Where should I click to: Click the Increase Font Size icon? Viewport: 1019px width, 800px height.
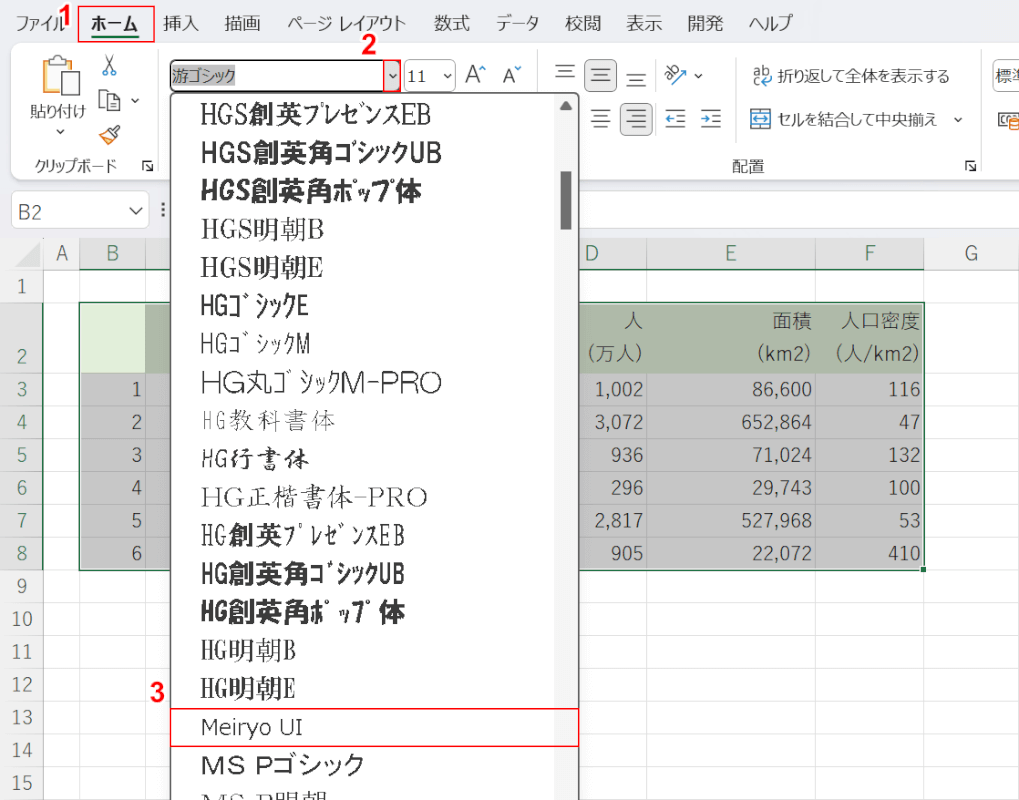(475, 73)
